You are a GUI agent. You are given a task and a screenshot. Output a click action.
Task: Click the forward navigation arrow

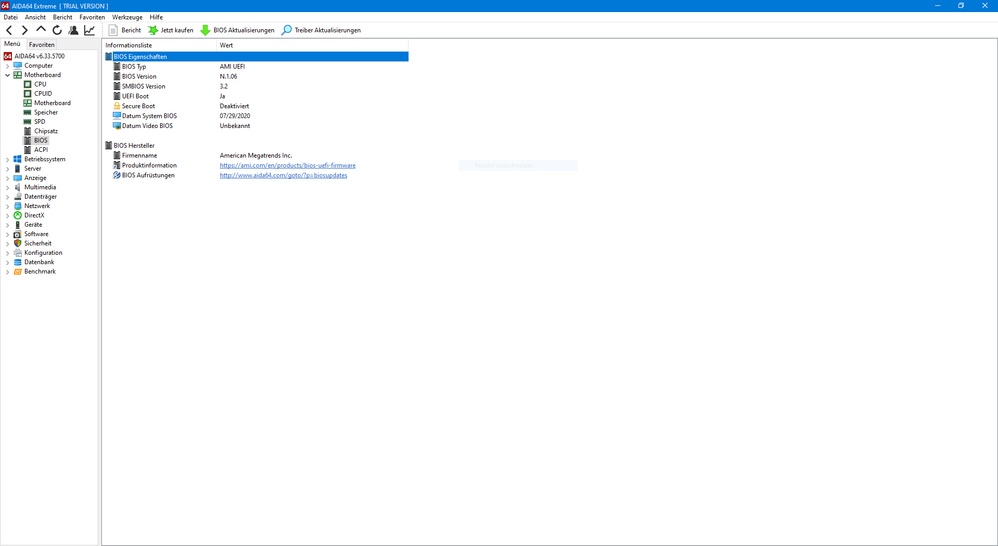pos(25,30)
